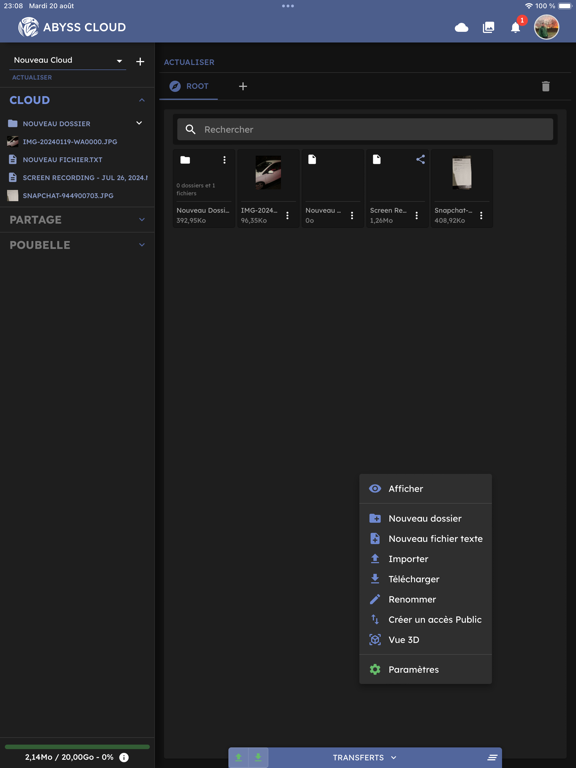Screen dimensions: 576x768
Task: Click the search magnifier icon
Action: click(x=191, y=129)
